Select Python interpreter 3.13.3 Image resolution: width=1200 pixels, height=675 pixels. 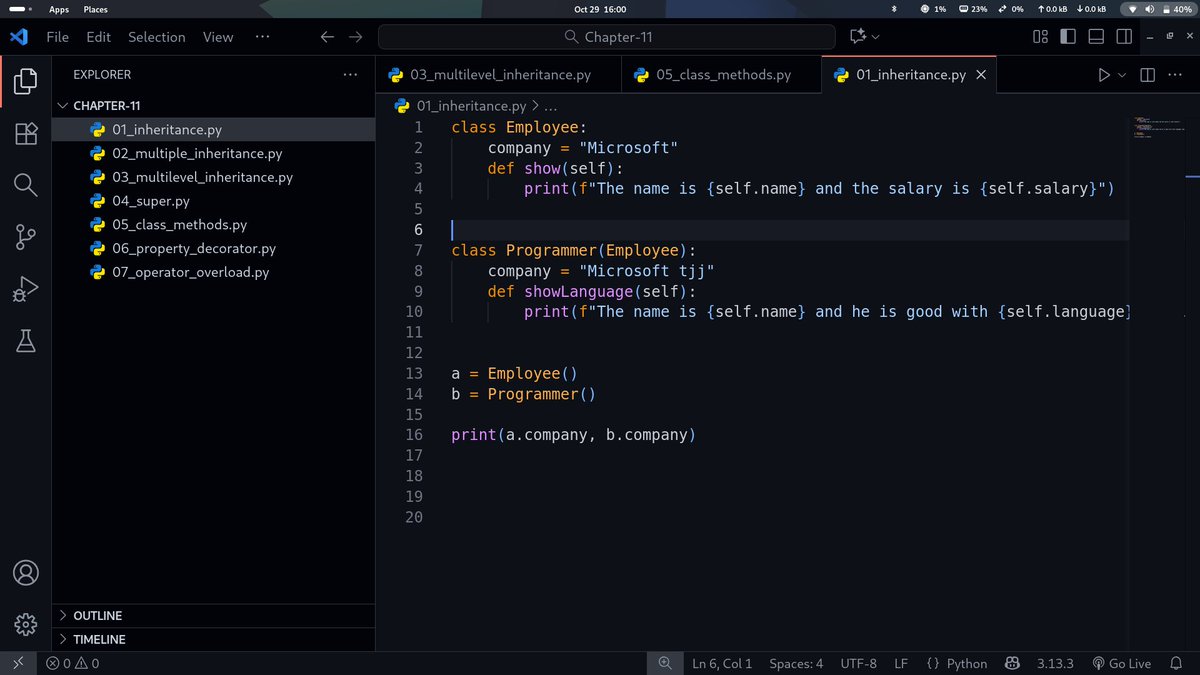1055,663
